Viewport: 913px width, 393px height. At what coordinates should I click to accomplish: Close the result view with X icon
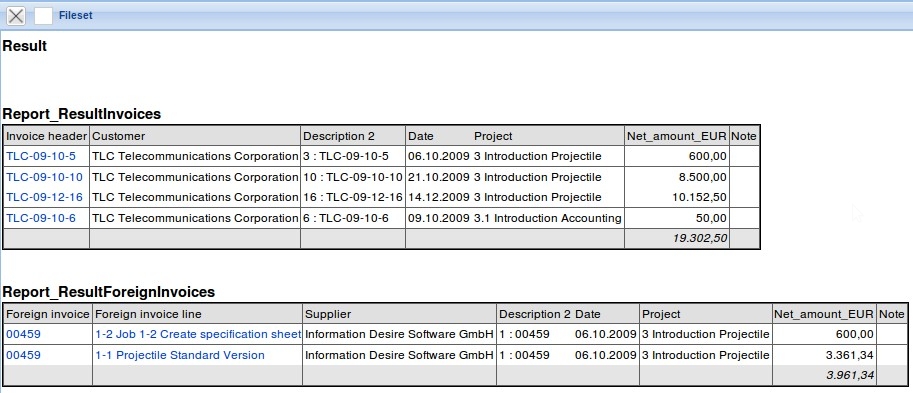[x=16, y=16]
